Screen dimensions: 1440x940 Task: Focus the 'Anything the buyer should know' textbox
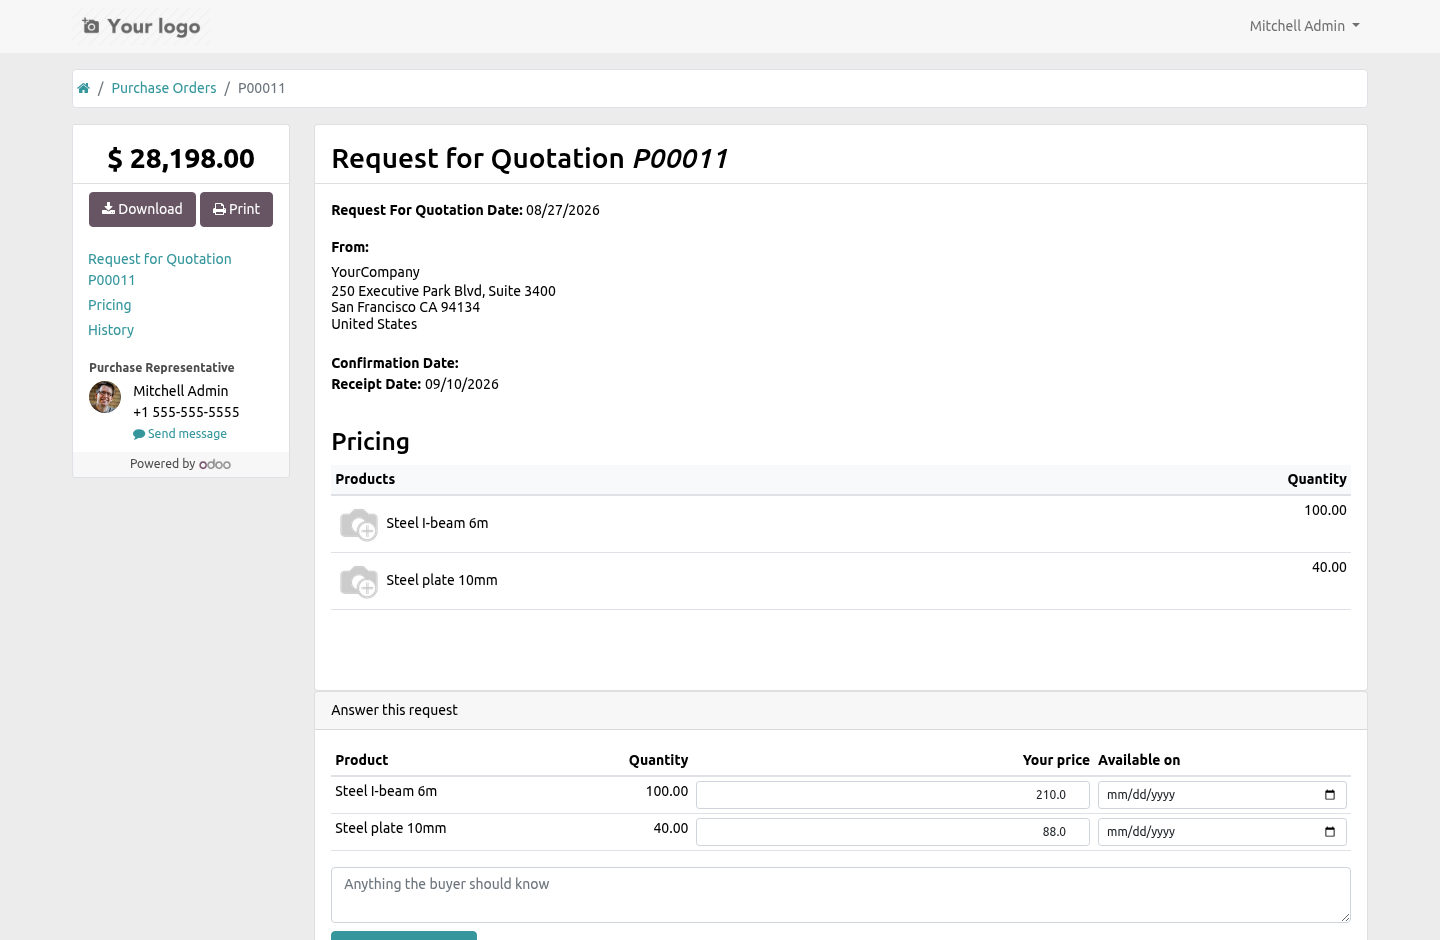tap(841, 895)
